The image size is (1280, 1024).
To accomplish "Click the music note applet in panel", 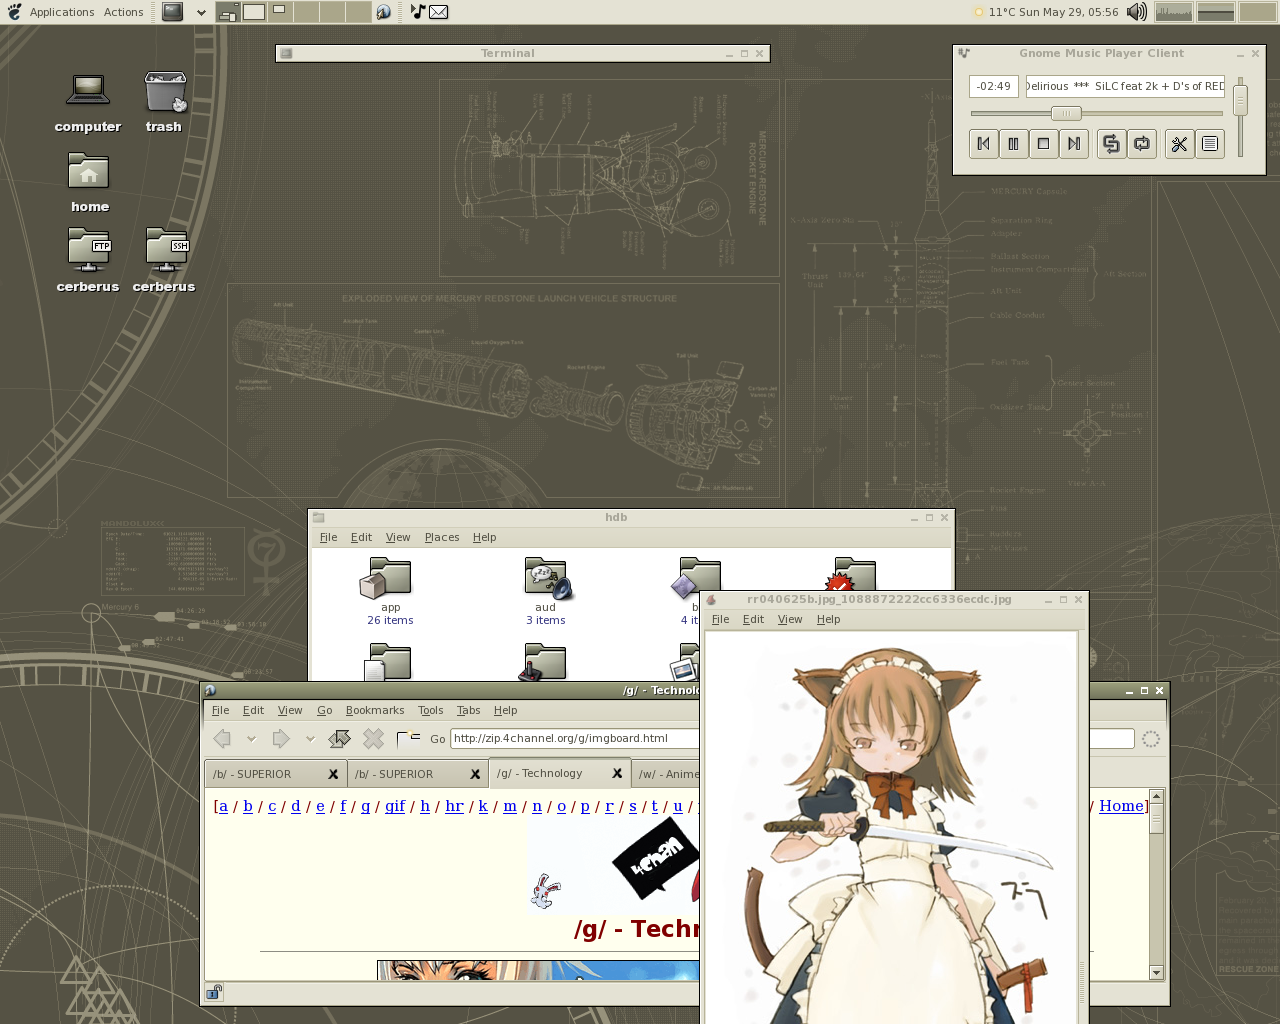I will (x=418, y=12).
